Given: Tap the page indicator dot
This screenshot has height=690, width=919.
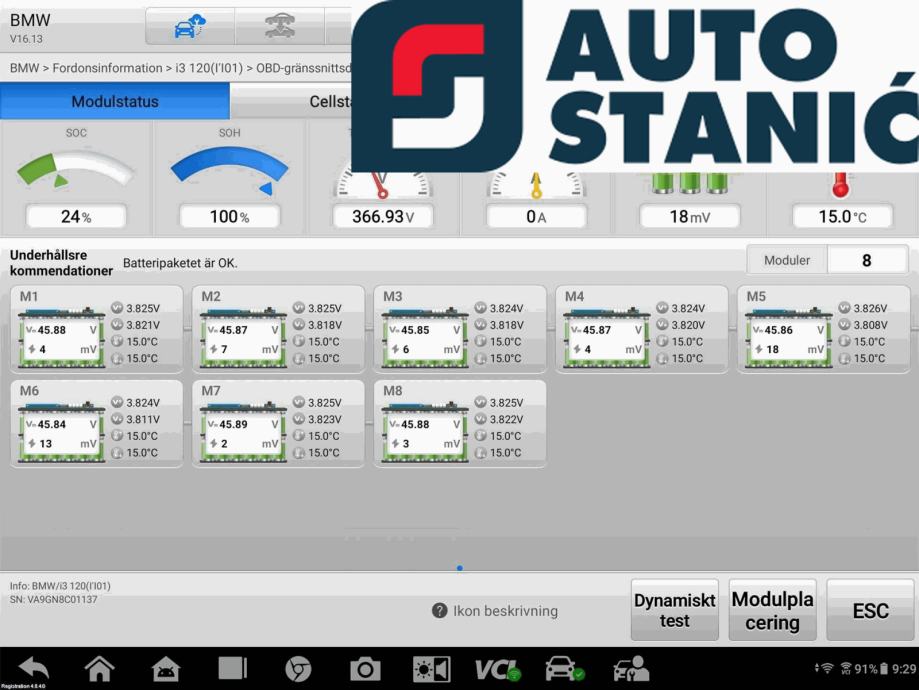Looking at the screenshot, I should 460,567.
